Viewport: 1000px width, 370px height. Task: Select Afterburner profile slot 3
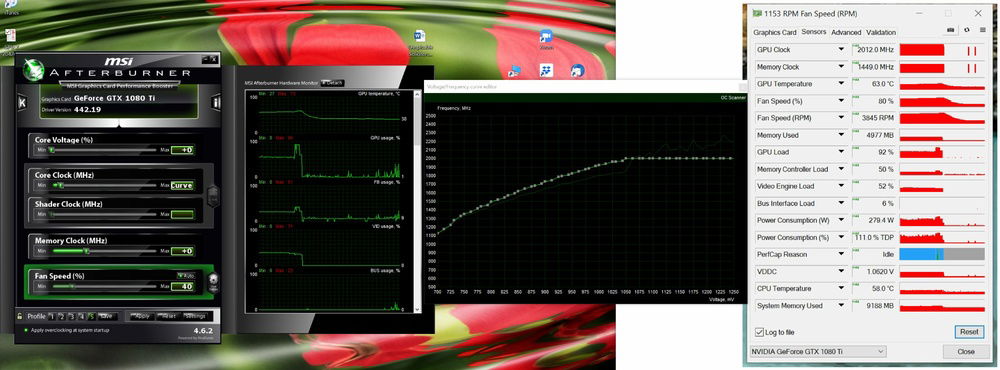point(71,316)
